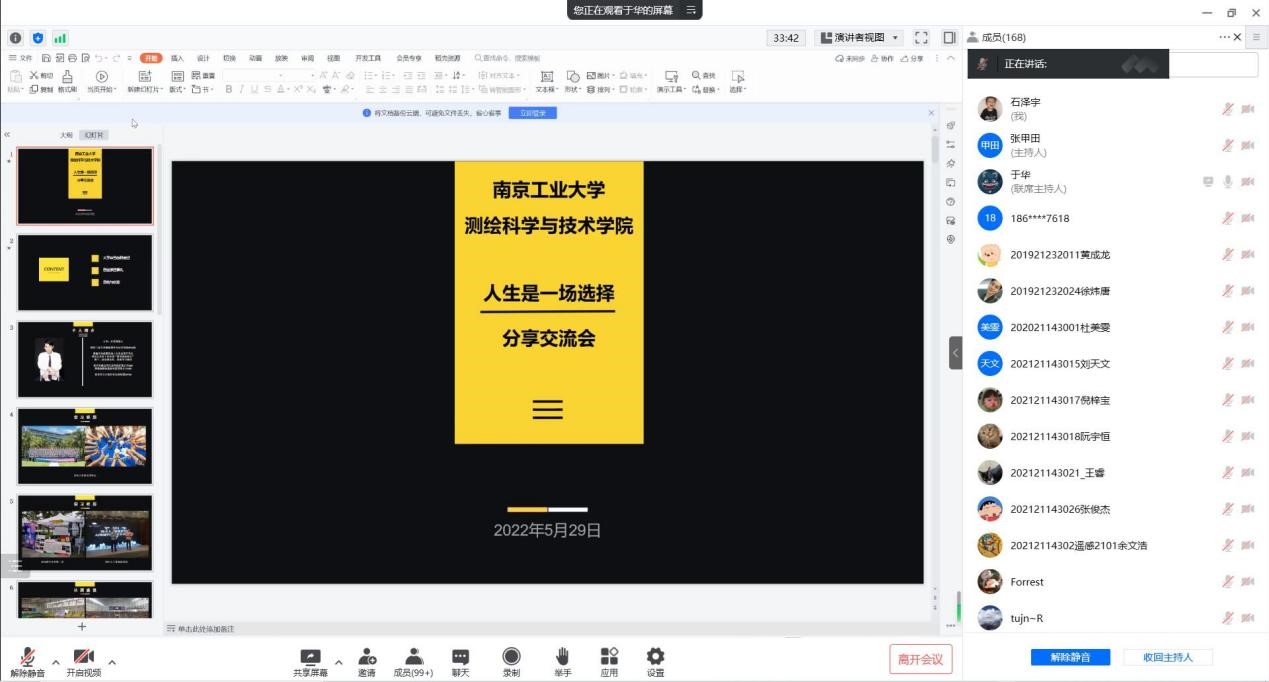Image resolution: width=1269 pixels, height=682 pixels.
Task: Expand options arrow beside 共享屏幕
Action: point(338,662)
